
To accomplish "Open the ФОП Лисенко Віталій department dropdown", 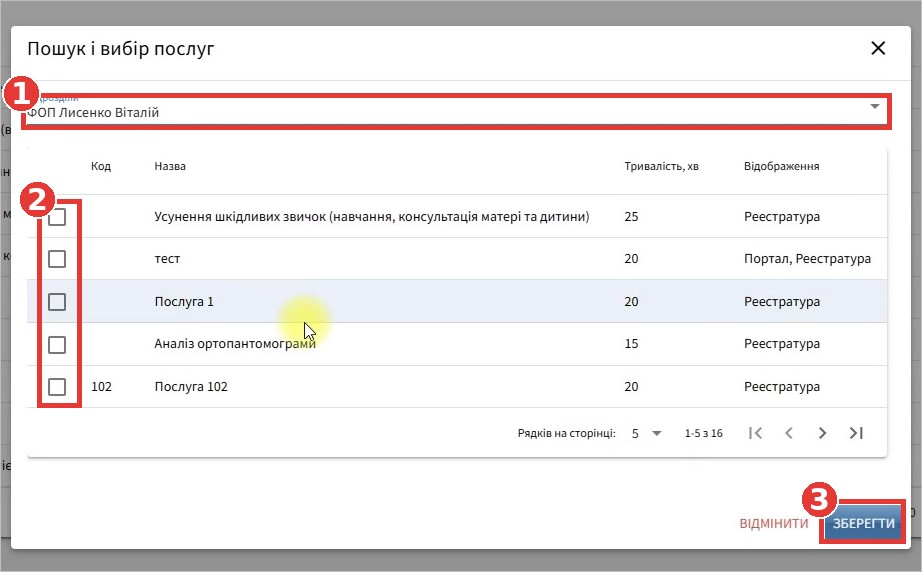I will 456,111.
